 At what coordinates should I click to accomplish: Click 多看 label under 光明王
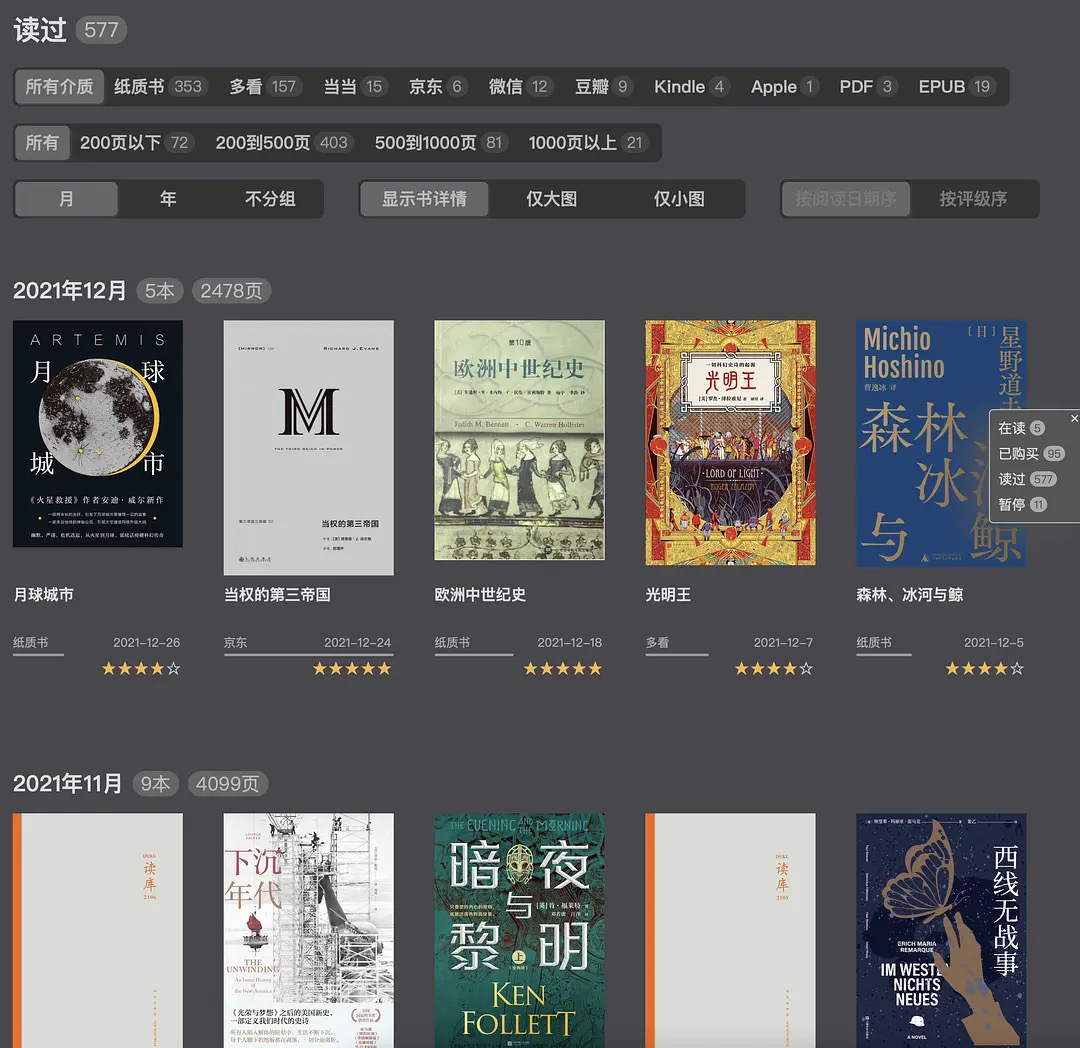[x=657, y=642]
